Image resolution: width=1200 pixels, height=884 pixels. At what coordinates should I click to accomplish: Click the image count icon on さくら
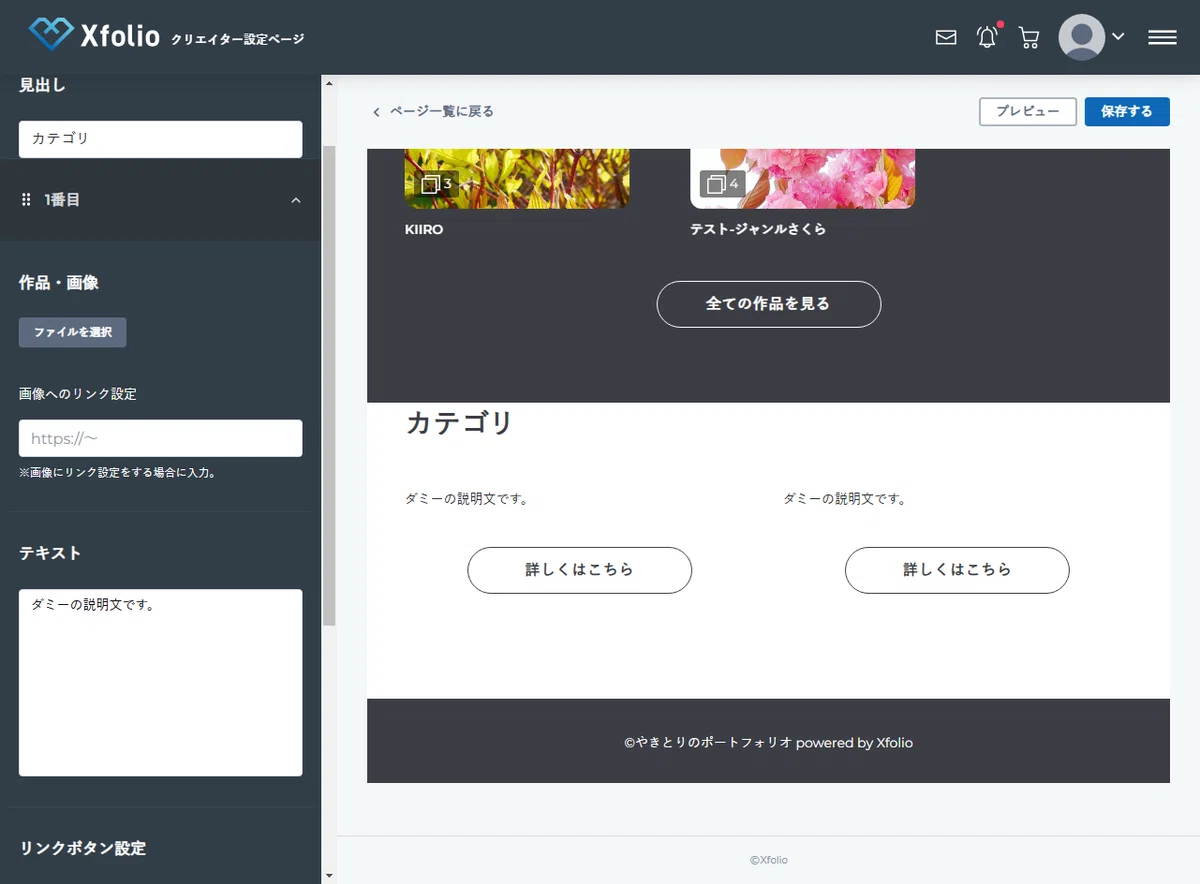pos(723,184)
